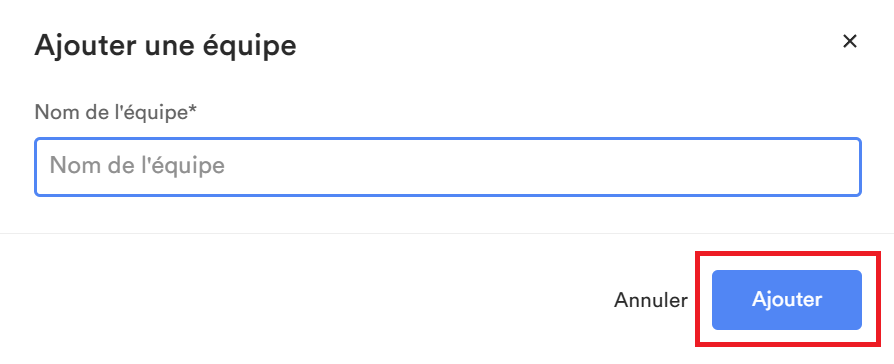Click the Ajouter une équipe heading
Viewport: 894px width, 364px height.
point(165,46)
